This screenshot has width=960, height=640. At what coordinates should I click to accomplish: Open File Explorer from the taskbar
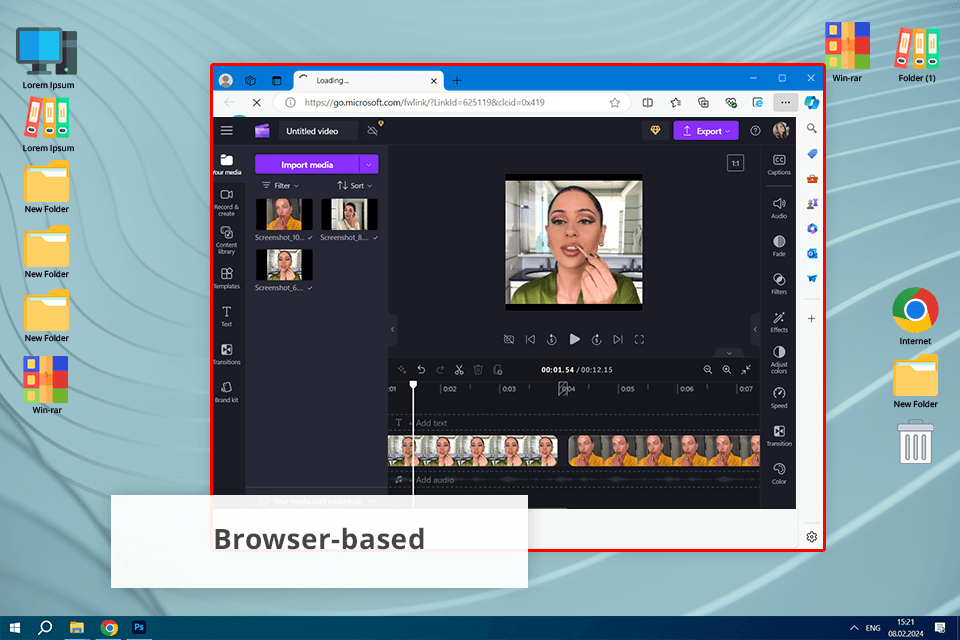[x=77, y=627]
